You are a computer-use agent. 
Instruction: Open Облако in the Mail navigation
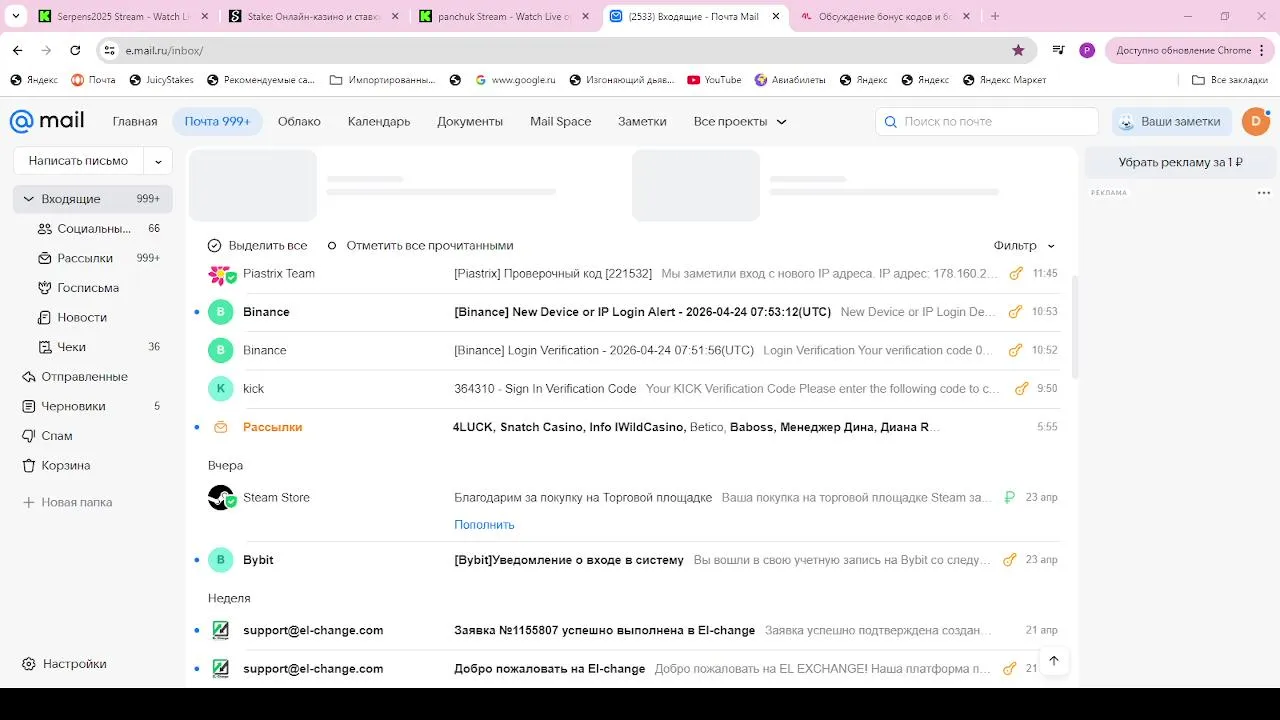(x=299, y=121)
